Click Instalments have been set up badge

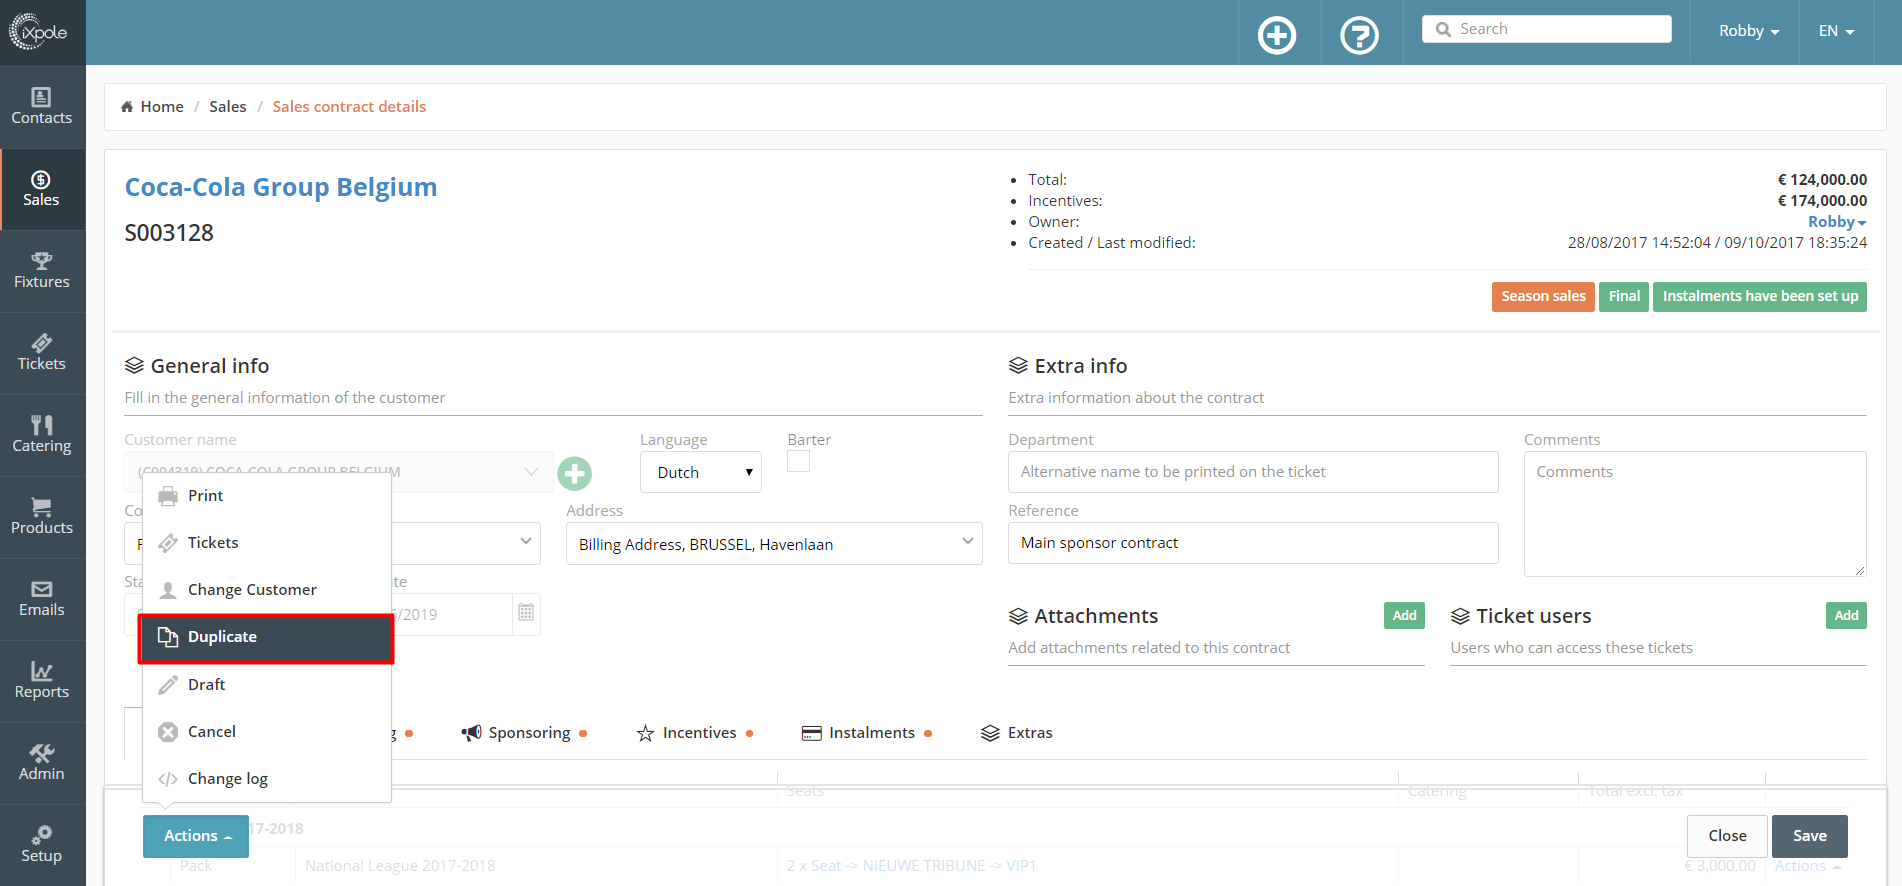click(x=1760, y=297)
